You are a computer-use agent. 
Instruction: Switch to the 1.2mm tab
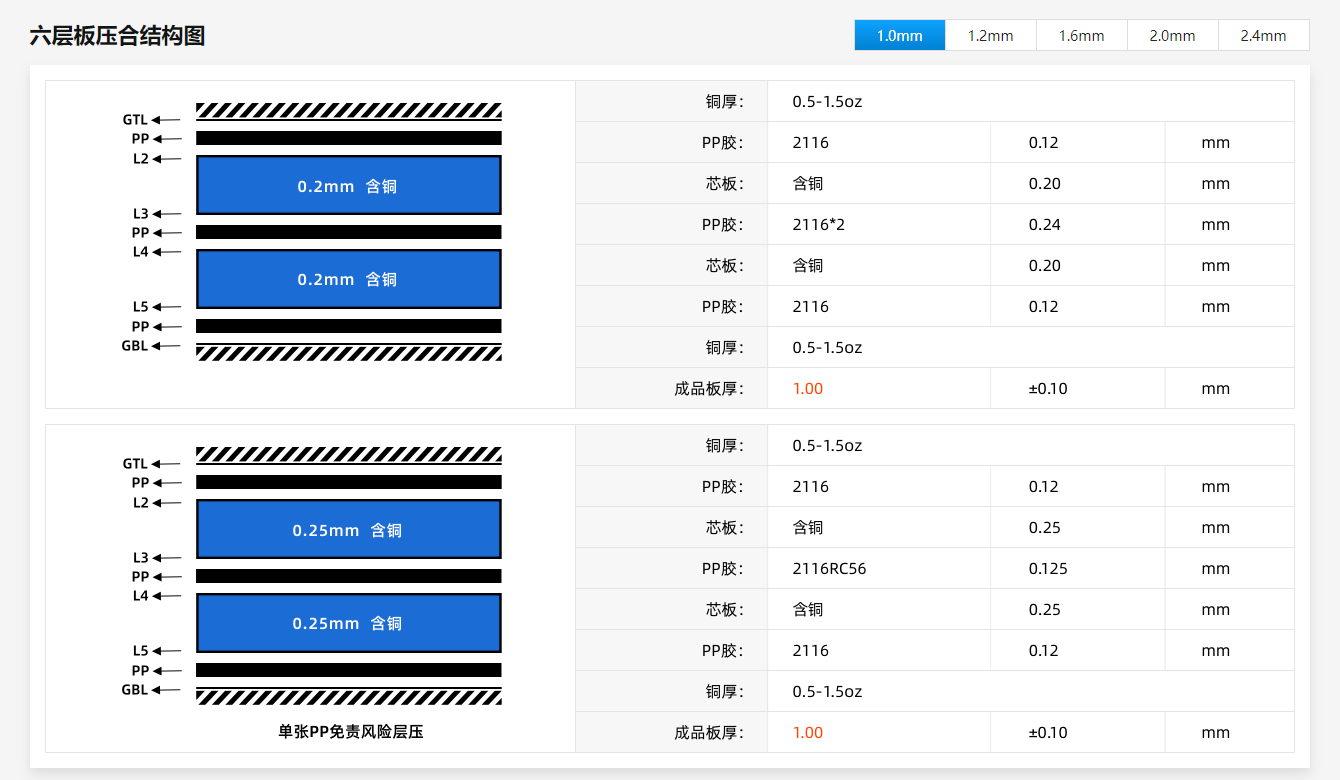coord(990,35)
